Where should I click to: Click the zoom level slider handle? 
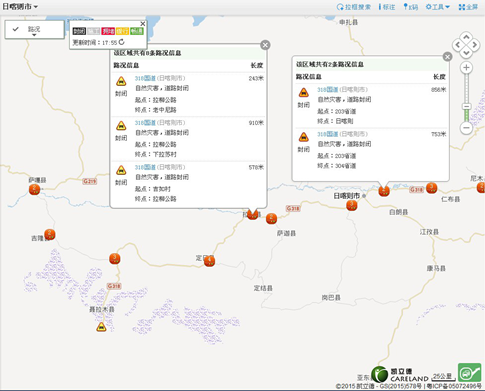click(466, 106)
